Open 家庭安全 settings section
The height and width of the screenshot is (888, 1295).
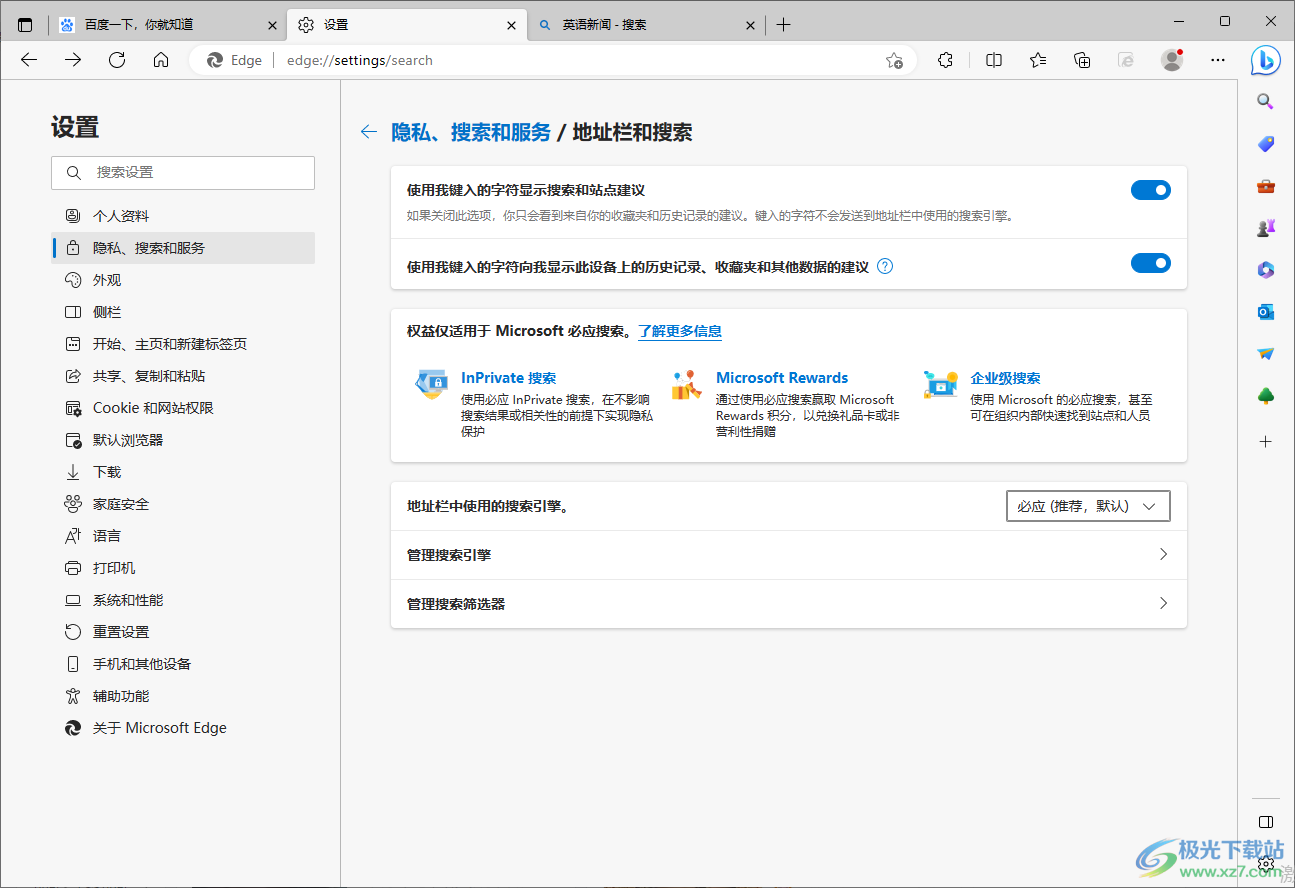point(183,504)
